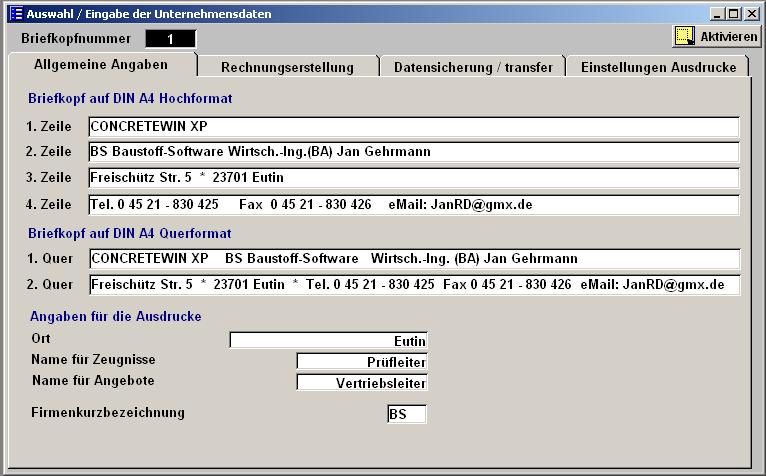Switch to the Allgemeine Angaben tab
Viewport: 766px width, 476px height.
coord(101,65)
